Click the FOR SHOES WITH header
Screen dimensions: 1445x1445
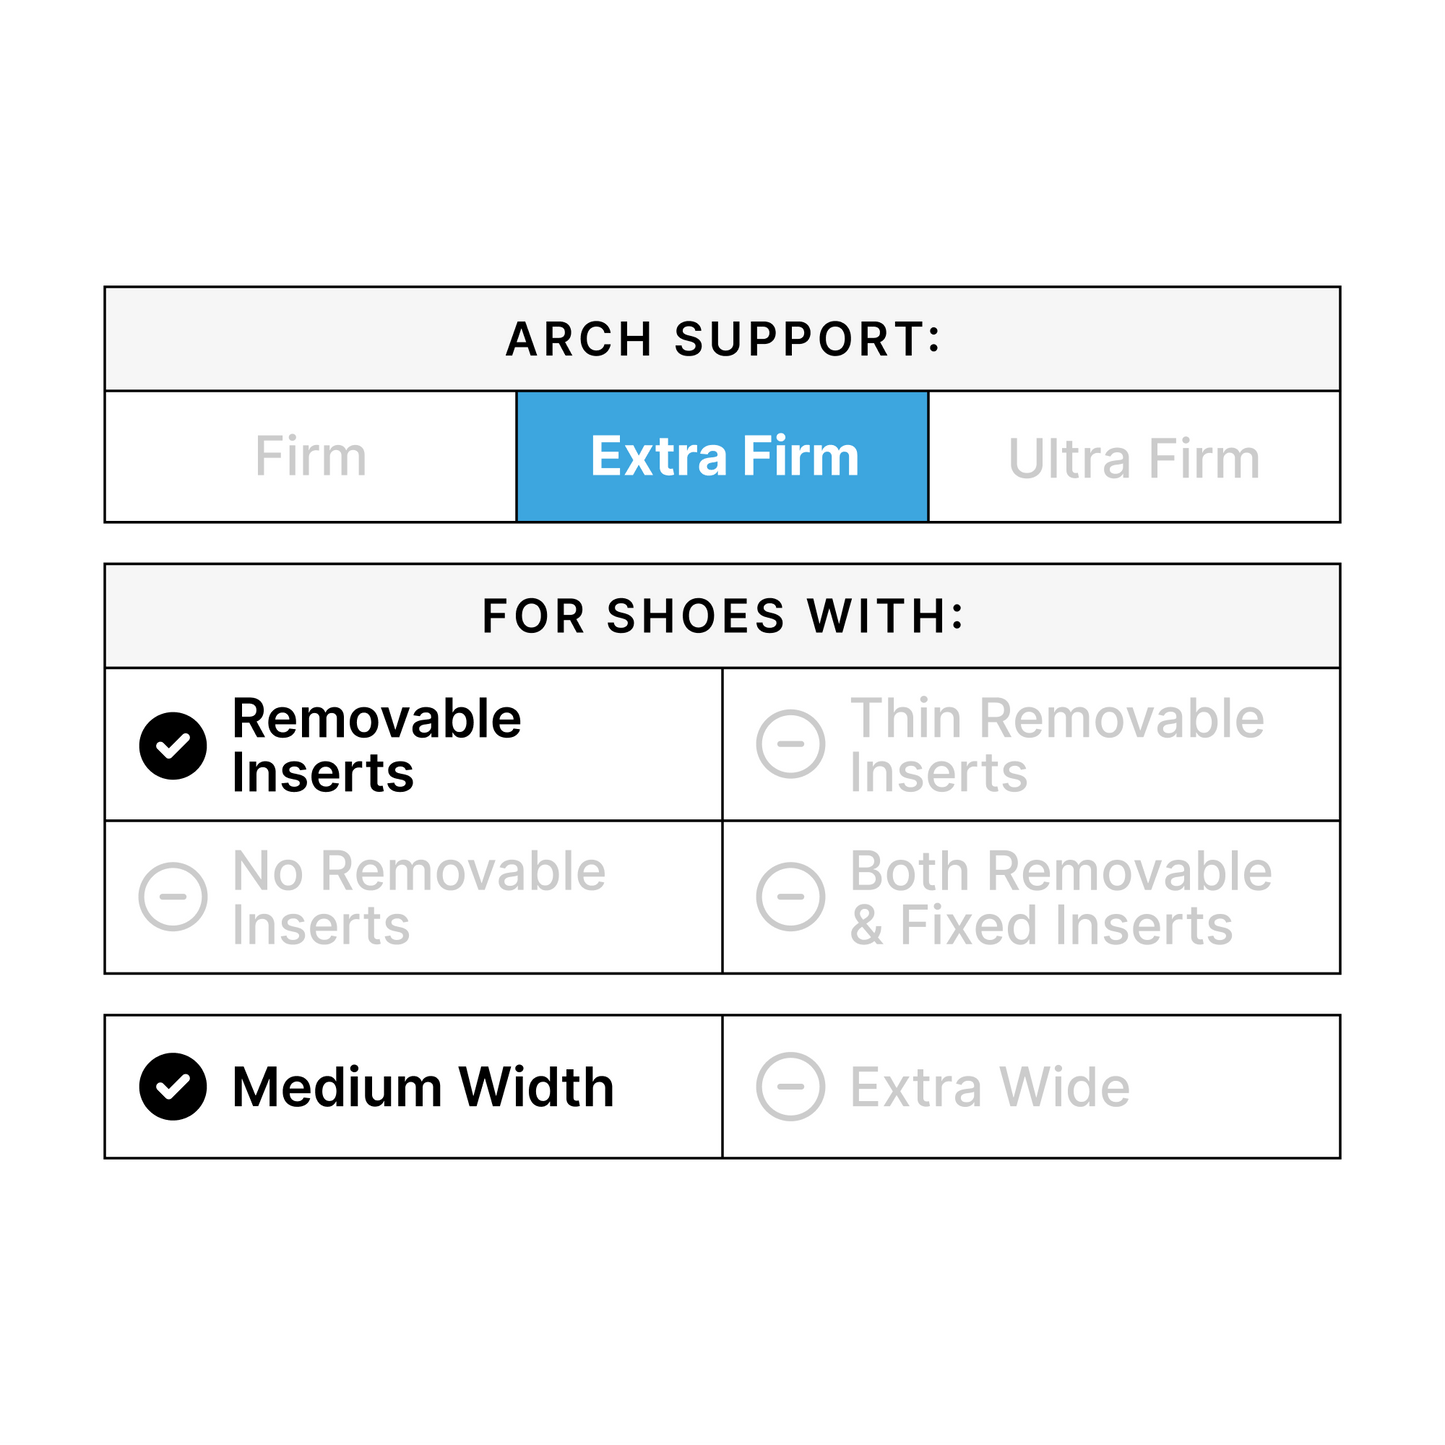click(x=723, y=616)
